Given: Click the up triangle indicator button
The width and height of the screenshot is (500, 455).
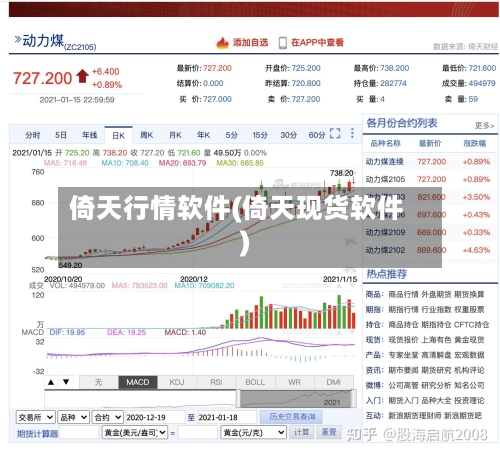Looking at the screenshot, I should click(51, 382).
